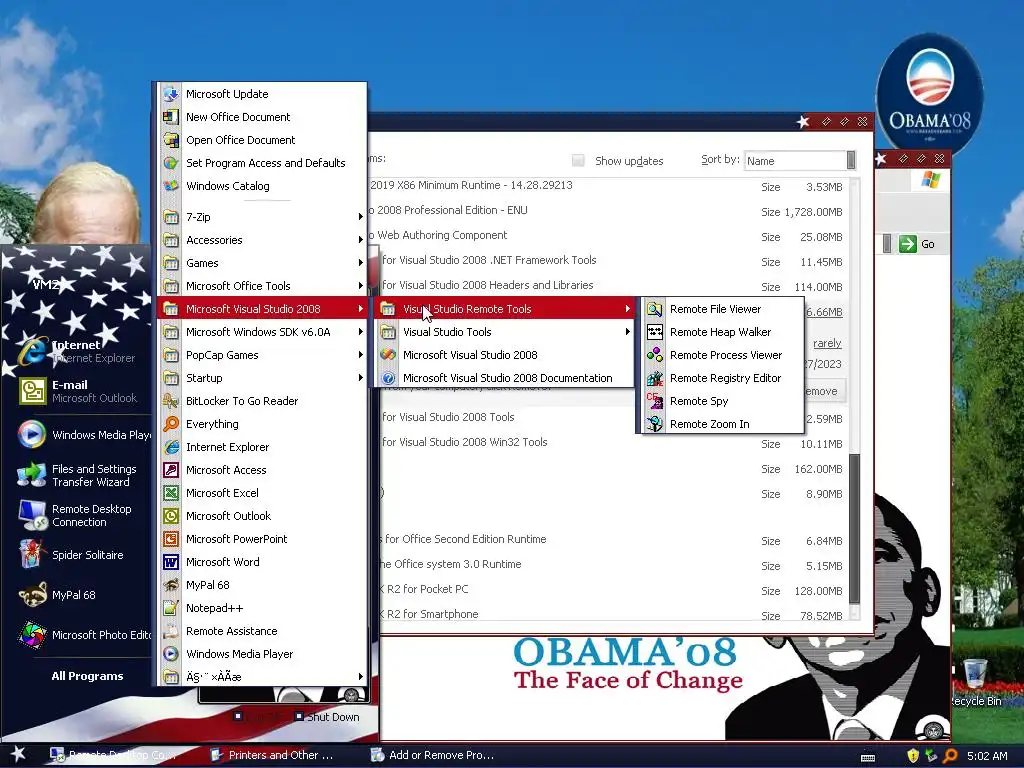Open Microsoft Excel icon
Viewport: 1024px width, 768px height.
[171, 492]
